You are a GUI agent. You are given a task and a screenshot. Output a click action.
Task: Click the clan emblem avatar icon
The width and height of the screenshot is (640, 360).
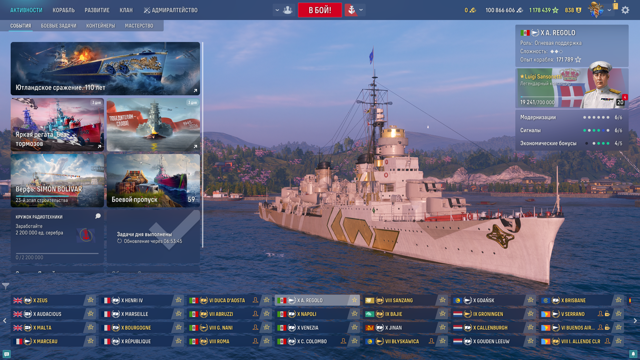click(x=596, y=10)
